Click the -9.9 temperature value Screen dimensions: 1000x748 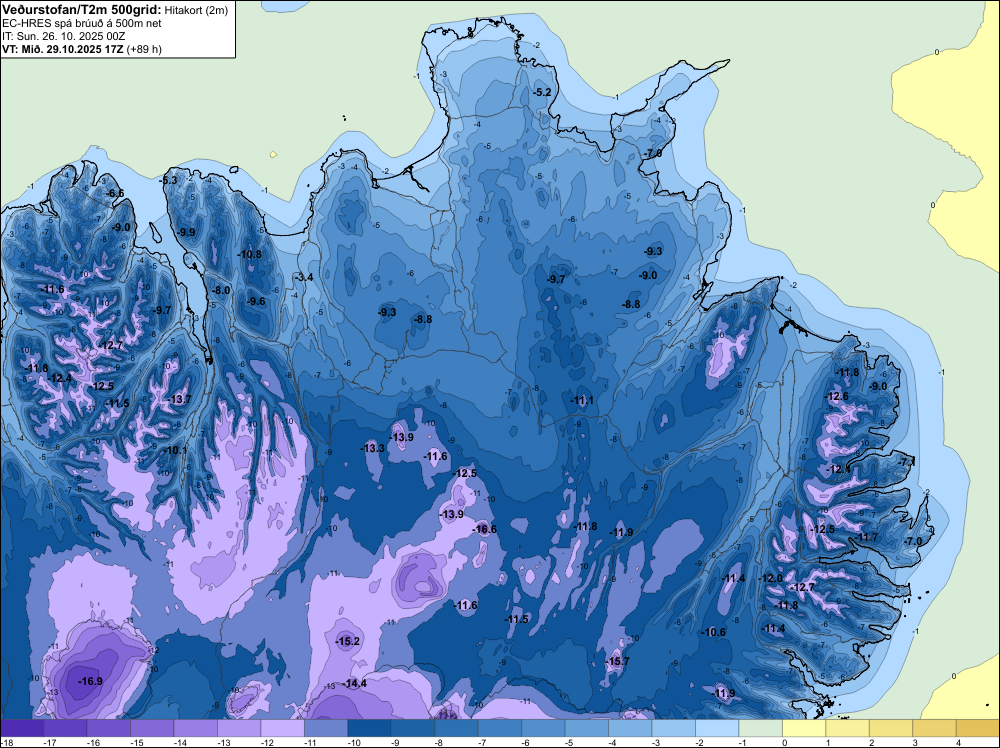click(187, 232)
